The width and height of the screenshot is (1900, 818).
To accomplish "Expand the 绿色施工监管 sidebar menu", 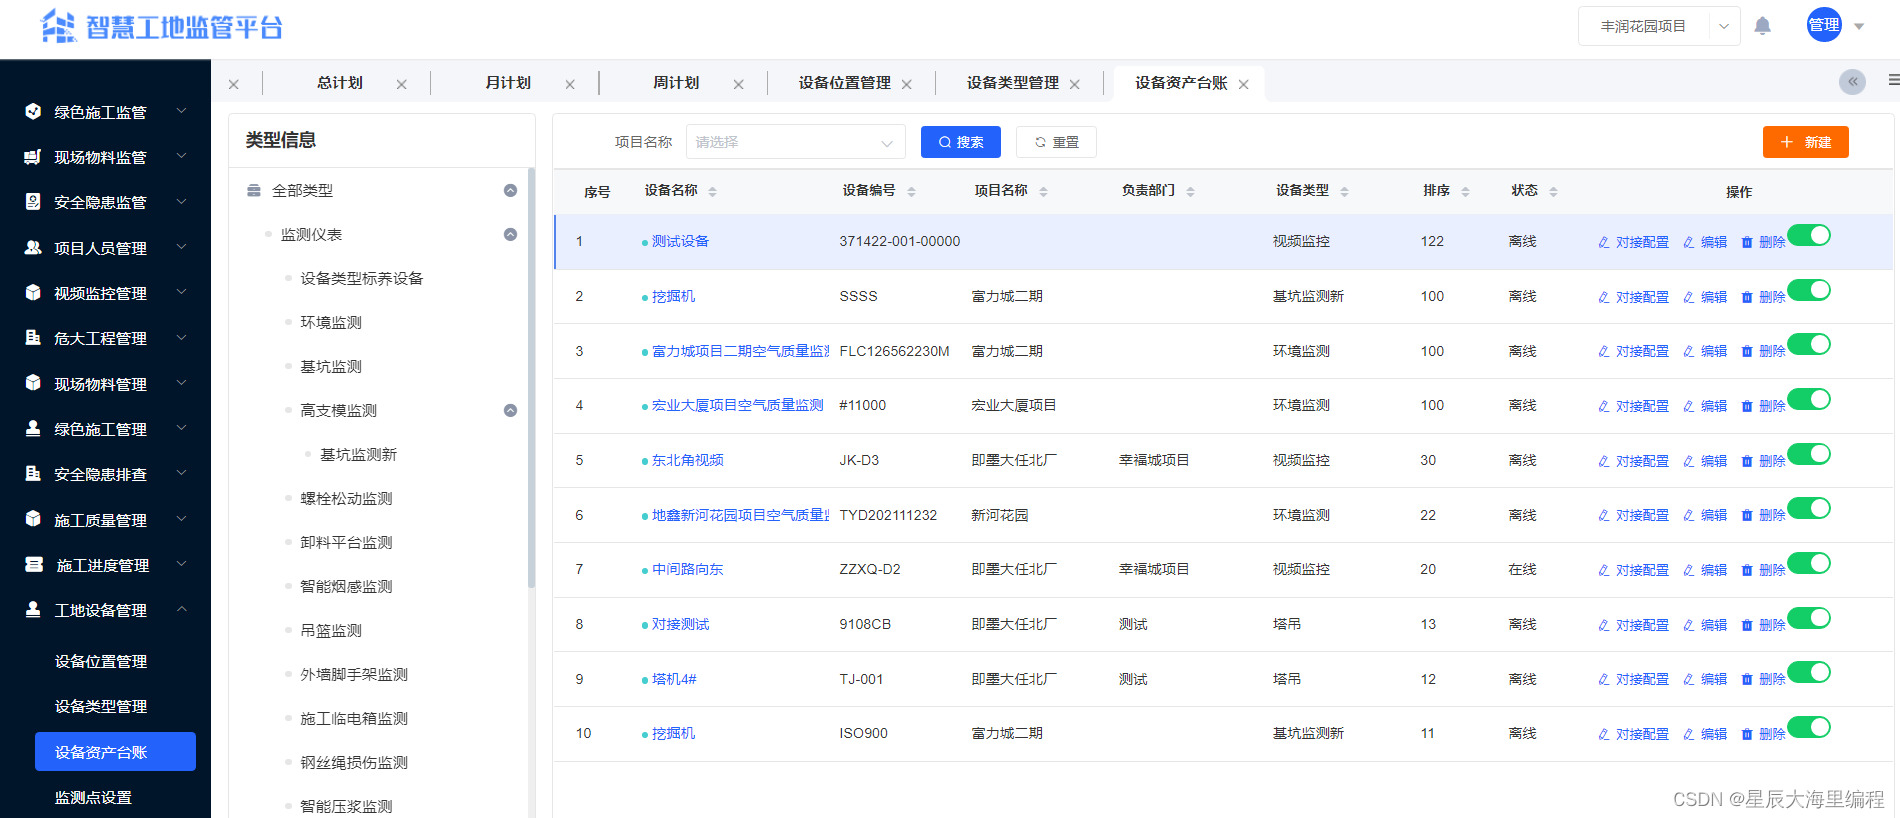I will pyautogui.click(x=181, y=111).
